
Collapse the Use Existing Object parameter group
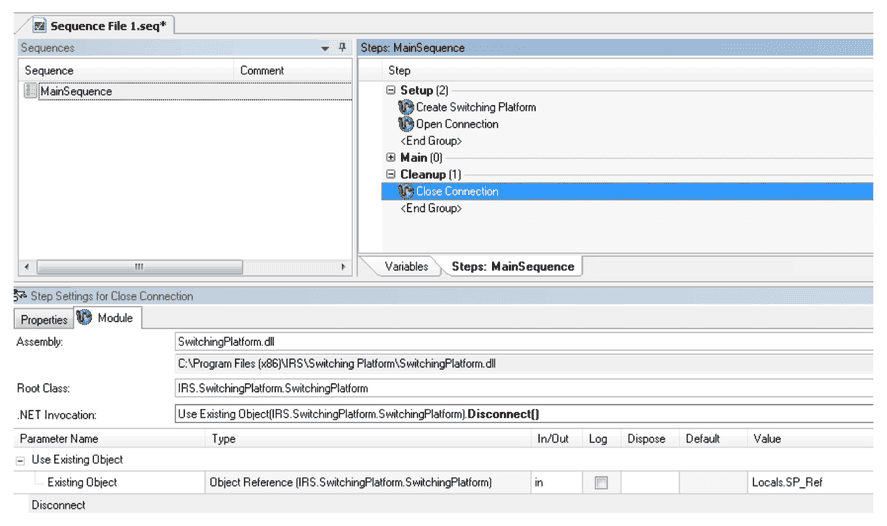(x=20, y=460)
